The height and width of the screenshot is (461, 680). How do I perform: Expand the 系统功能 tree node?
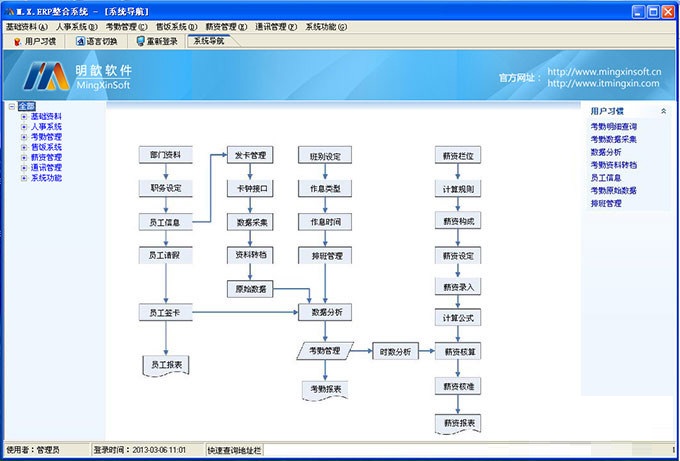click(x=24, y=178)
